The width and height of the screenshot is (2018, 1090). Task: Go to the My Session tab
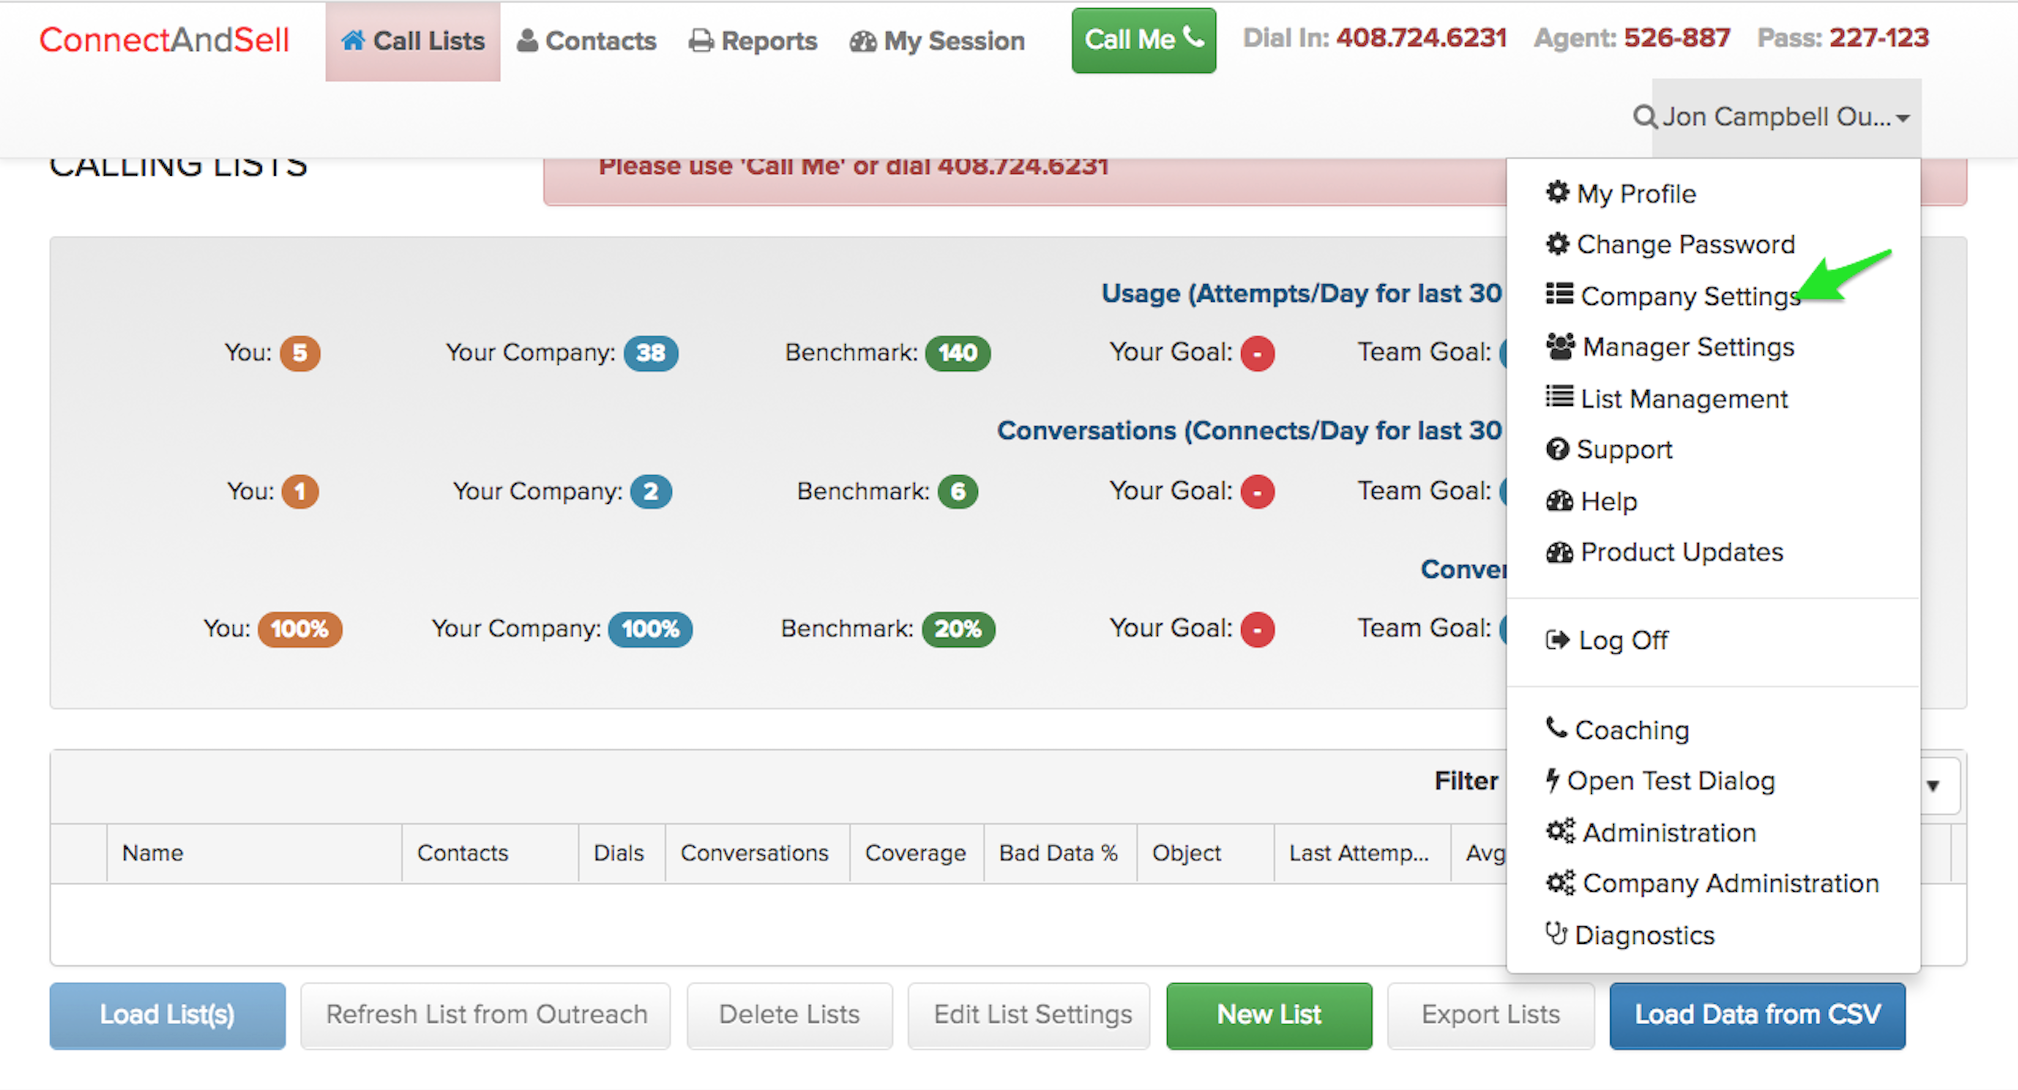coord(937,41)
